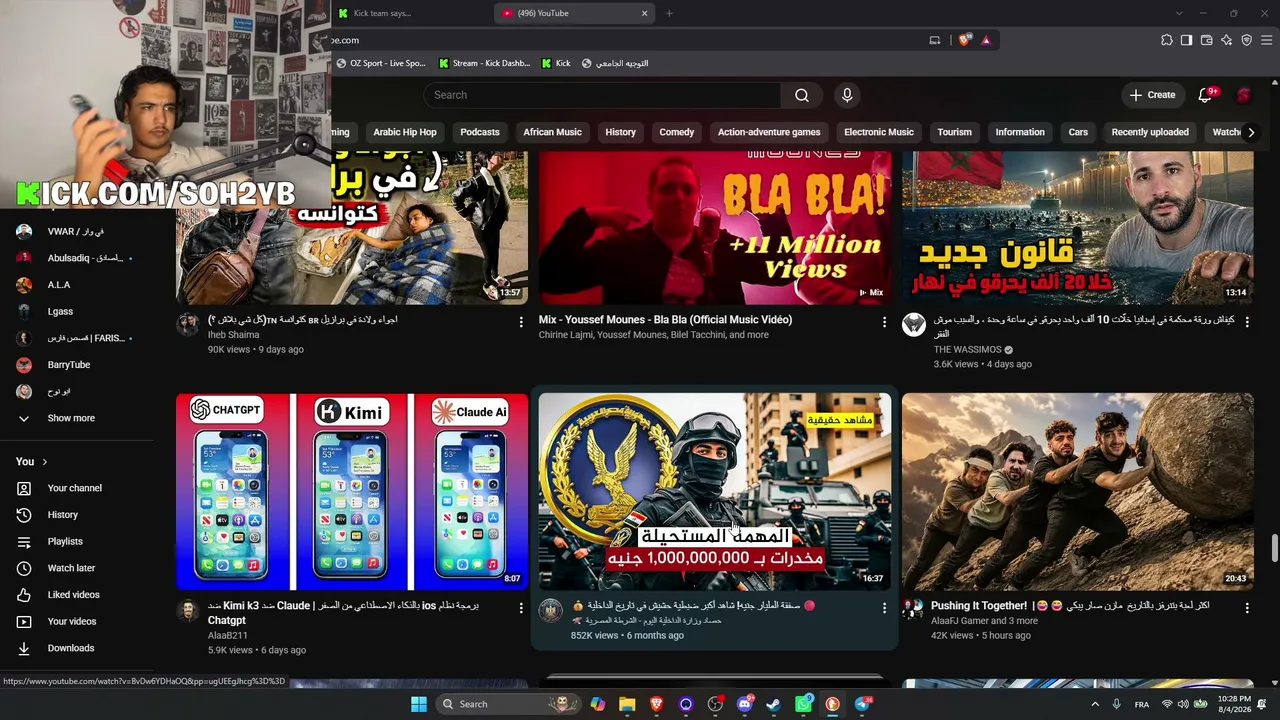Show hidden system tray icons chevron
Viewport: 1280px width, 720px height.
tap(1095, 704)
